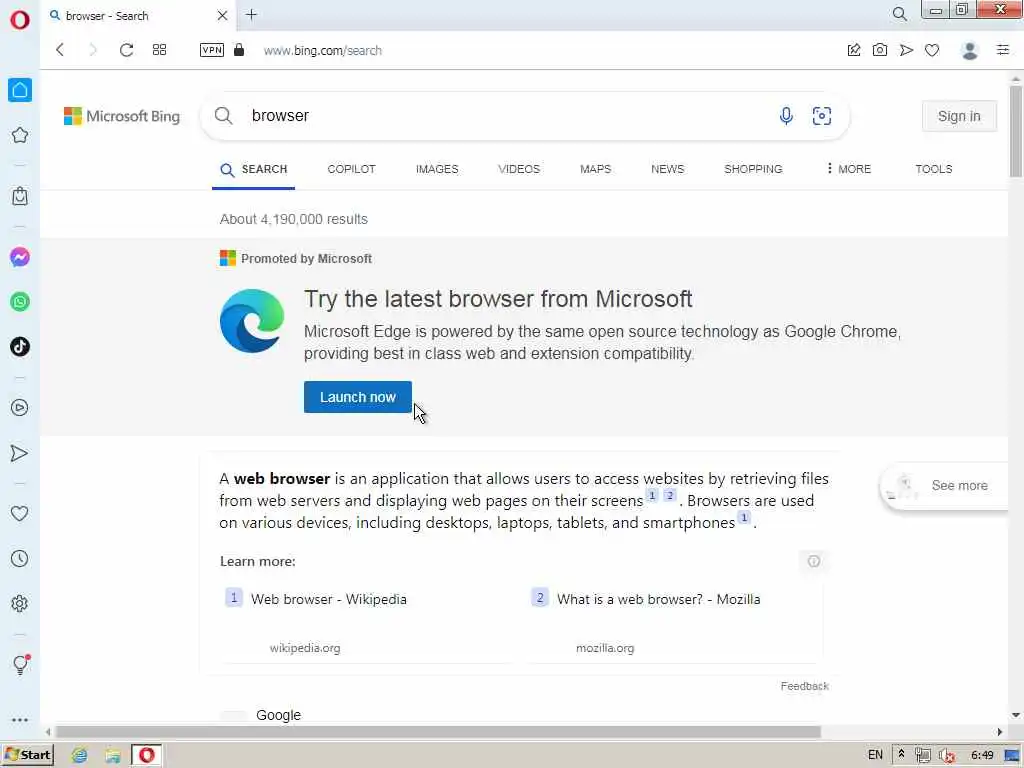This screenshot has height=768, width=1024.
Task: Open Bing visual search camera icon
Action: pyautogui.click(x=822, y=116)
